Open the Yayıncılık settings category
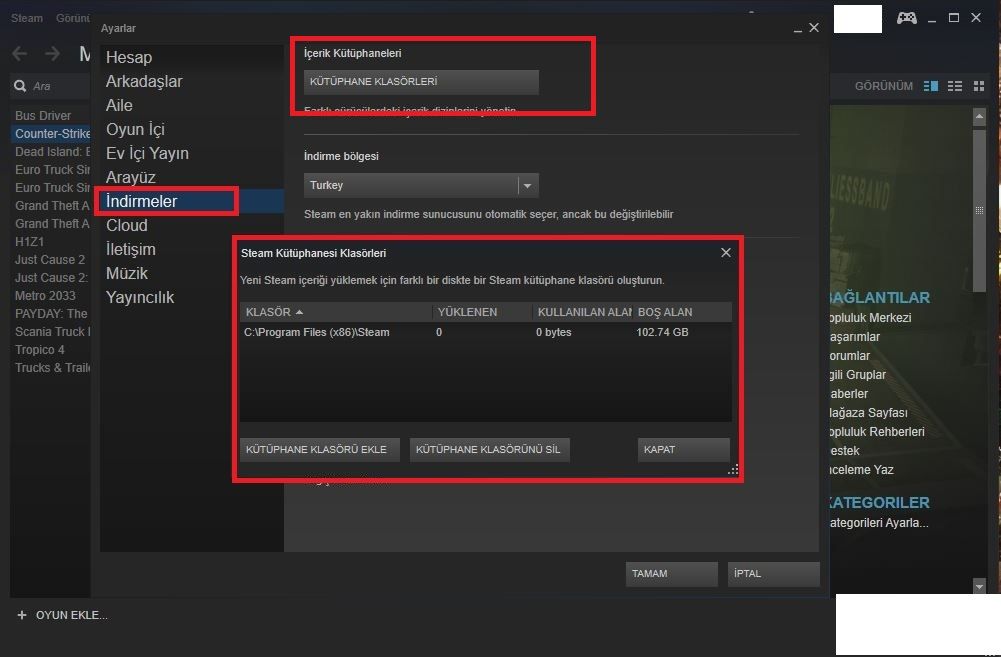The image size is (1001, 657). tap(140, 297)
